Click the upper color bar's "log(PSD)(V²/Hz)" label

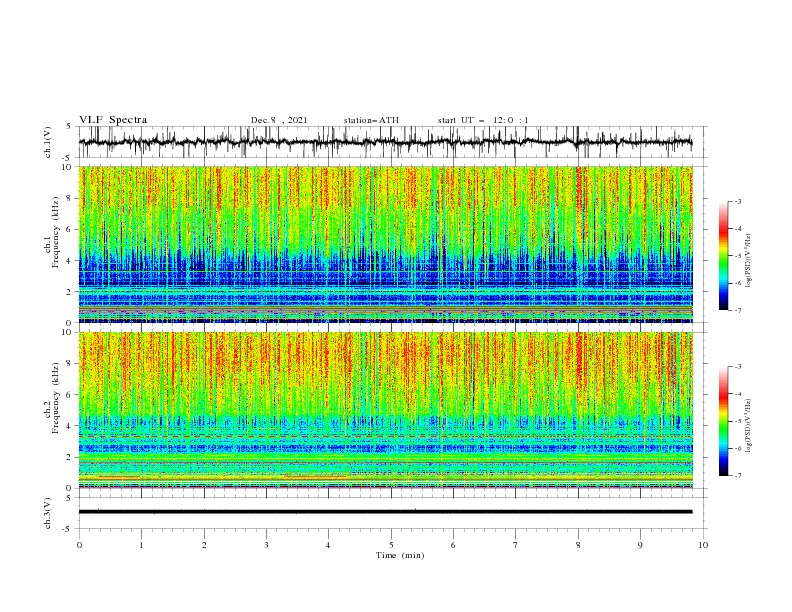click(x=749, y=261)
